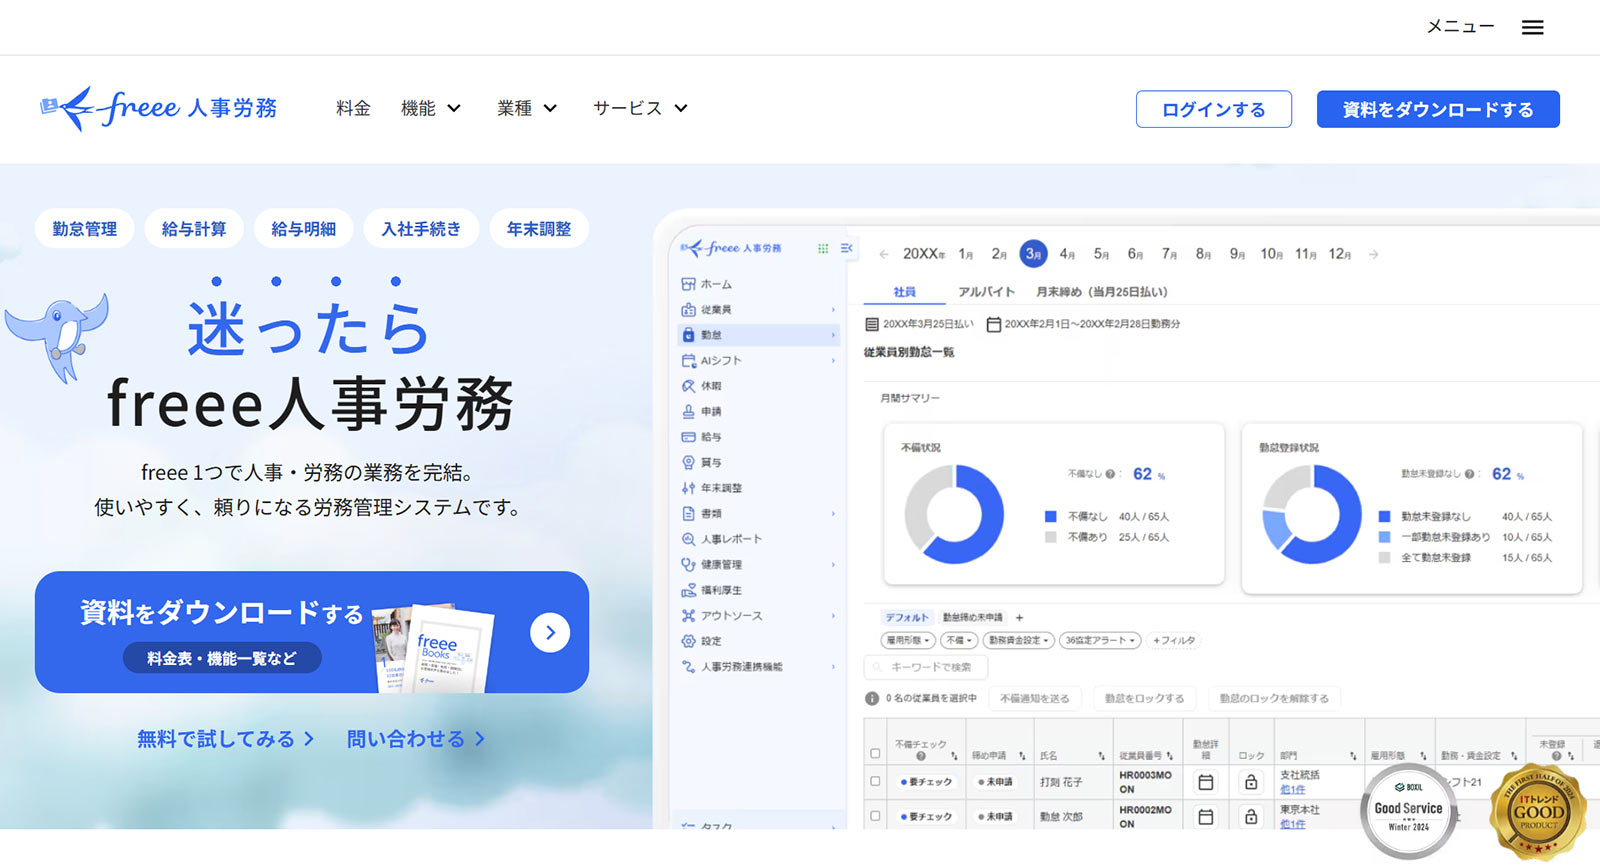Click the lock icon for 打刻 花子

1251,782
